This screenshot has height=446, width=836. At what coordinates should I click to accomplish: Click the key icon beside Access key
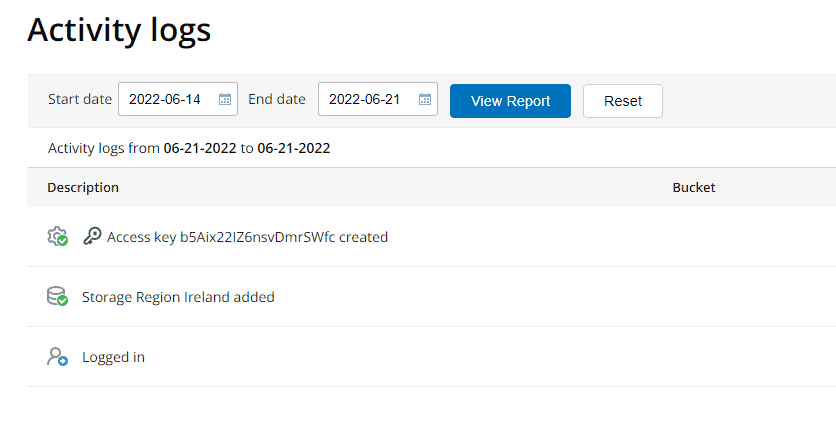click(x=92, y=236)
